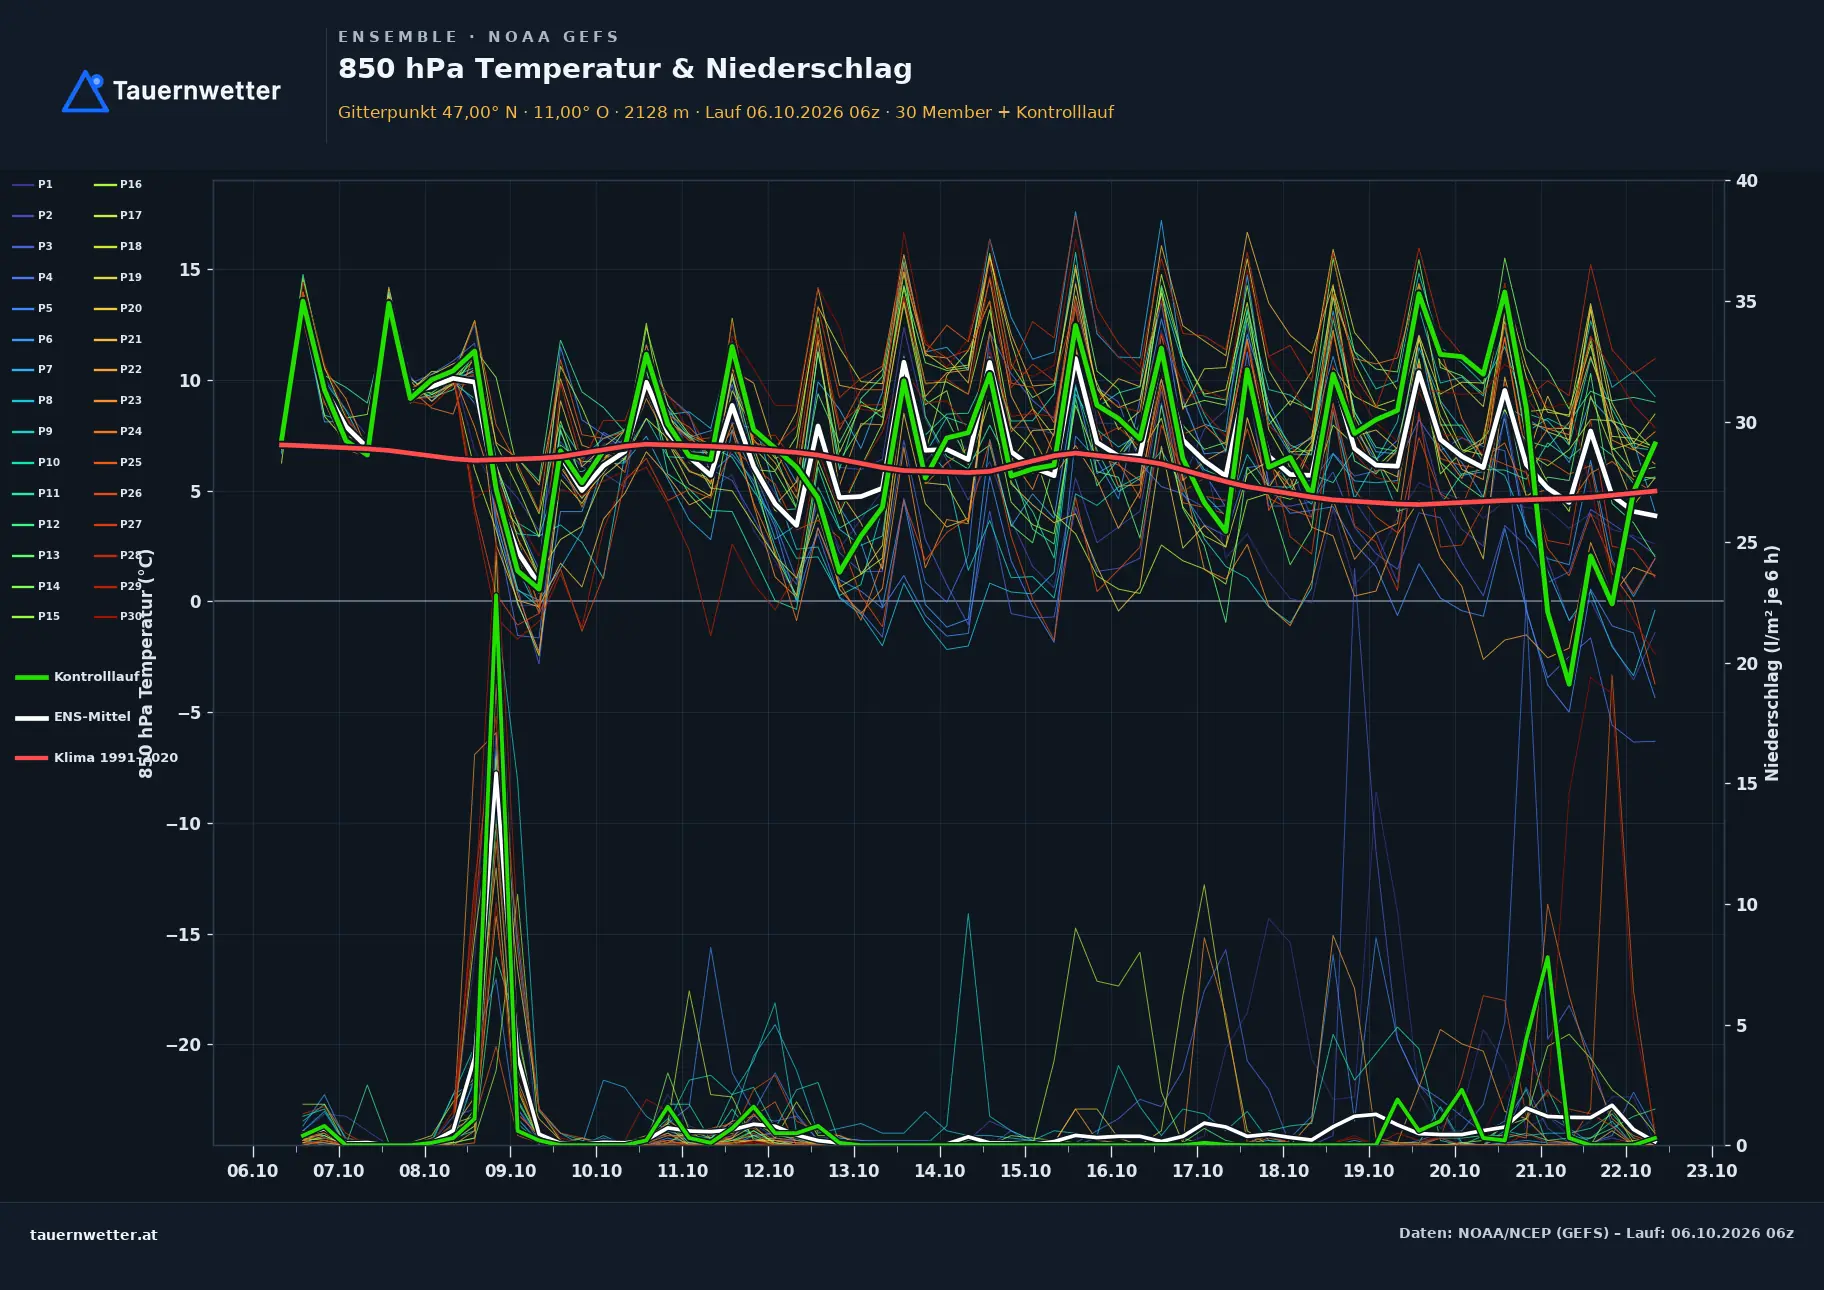
Task: Select the P20 legend entry
Action: [118, 309]
